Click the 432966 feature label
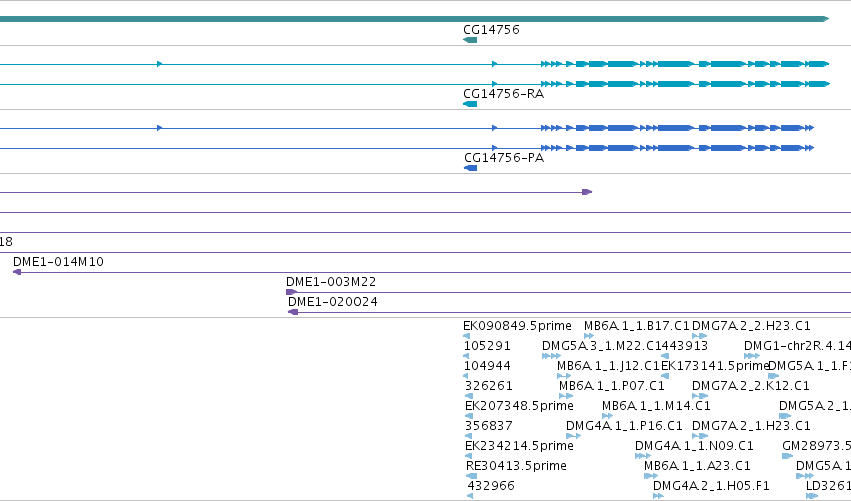This screenshot has width=851, height=501. pos(491,486)
